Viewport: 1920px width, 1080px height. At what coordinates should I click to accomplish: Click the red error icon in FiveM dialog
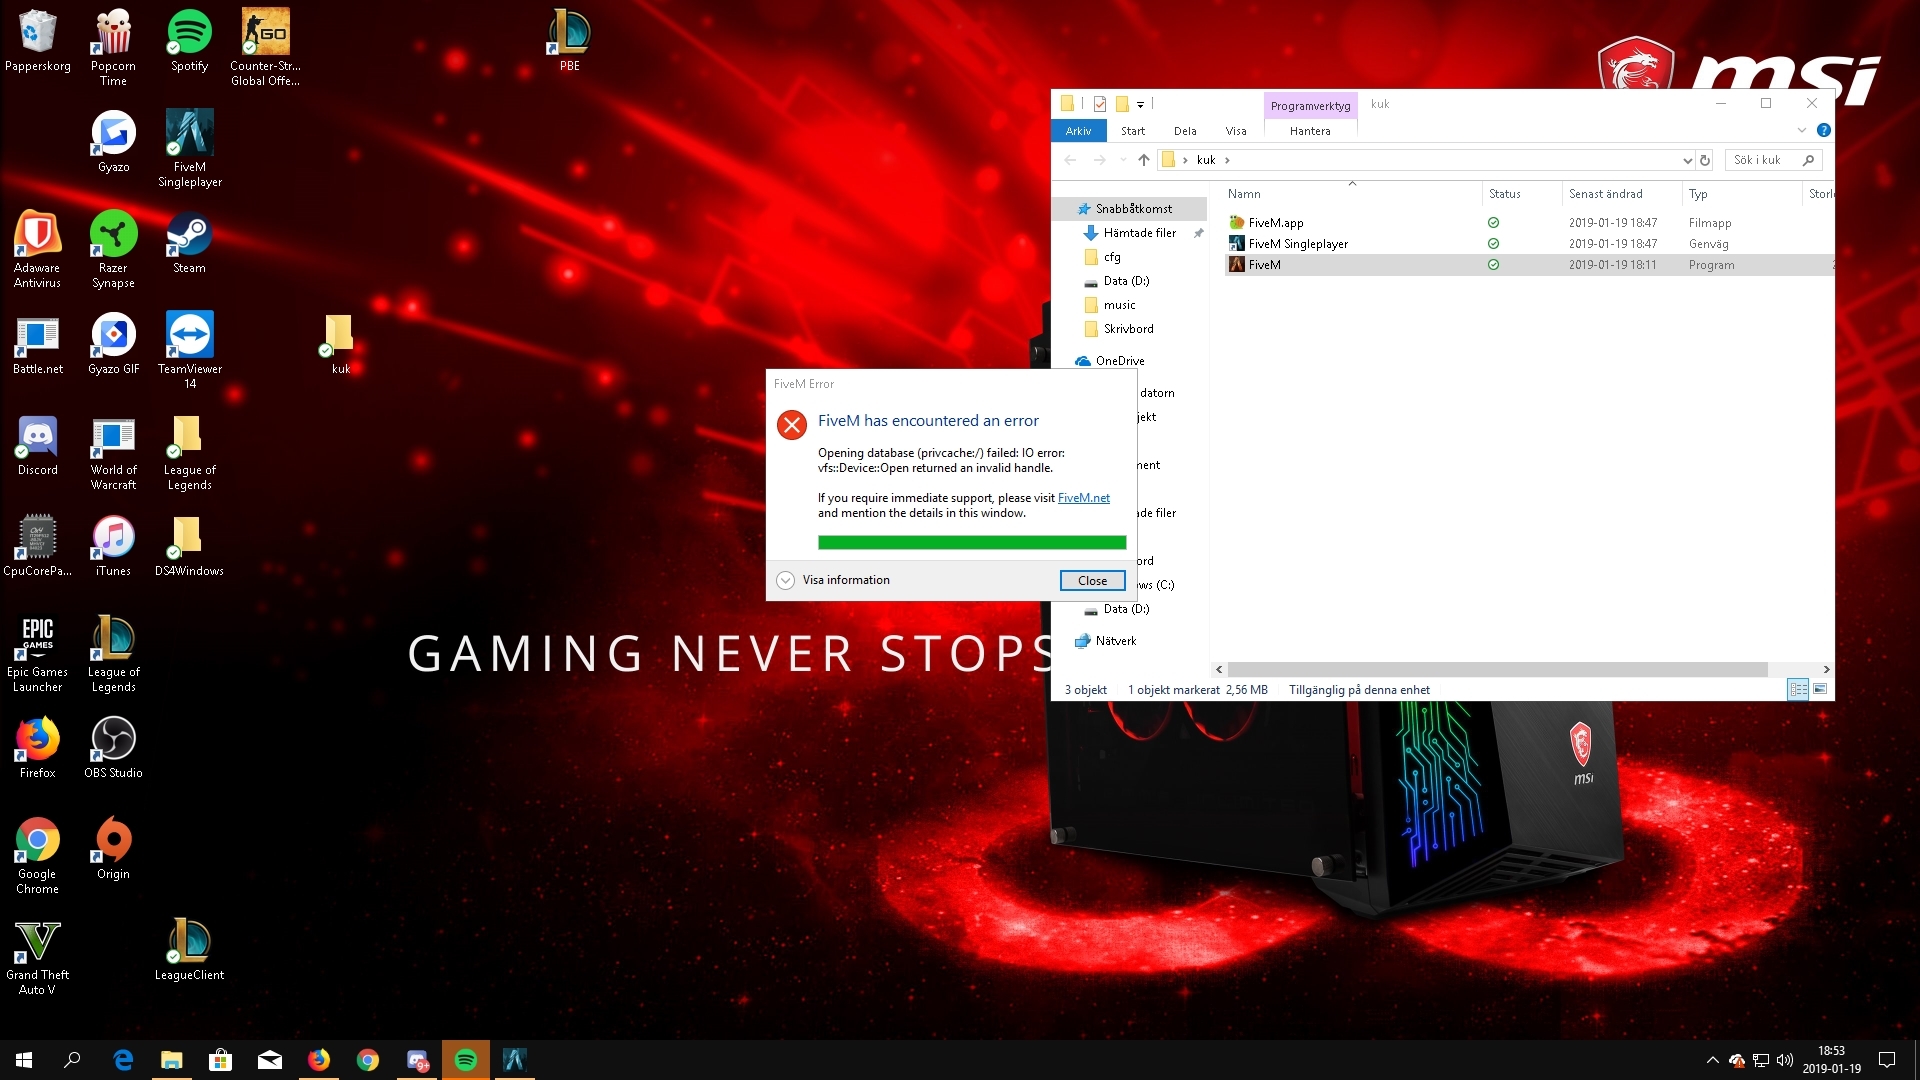pos(791,425)
